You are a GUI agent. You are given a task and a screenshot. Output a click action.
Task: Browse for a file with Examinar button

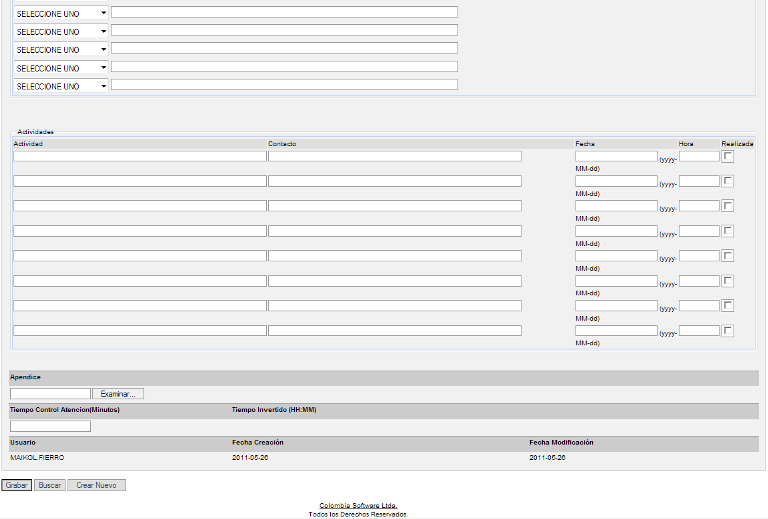pos(120,394)
